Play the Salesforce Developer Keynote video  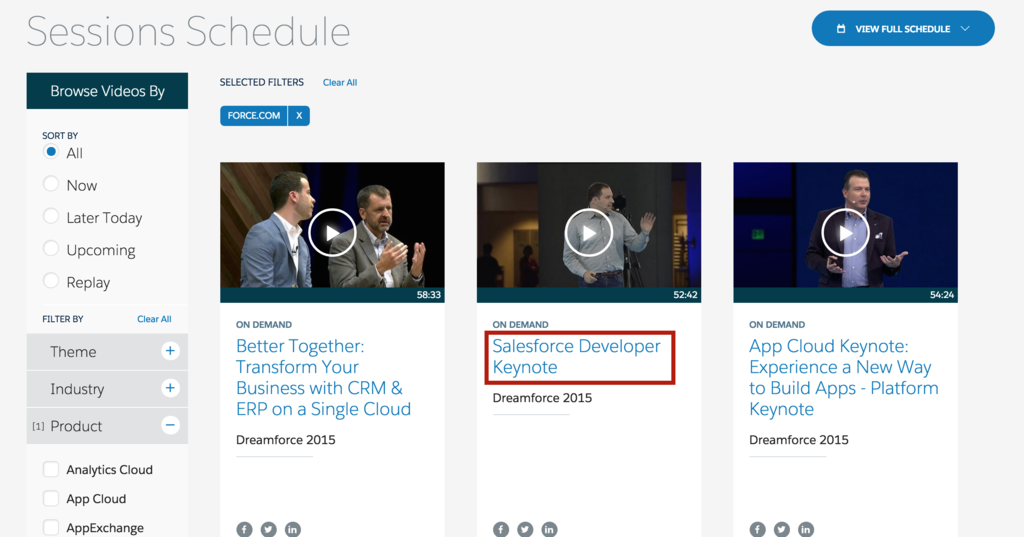click(588, 233)
